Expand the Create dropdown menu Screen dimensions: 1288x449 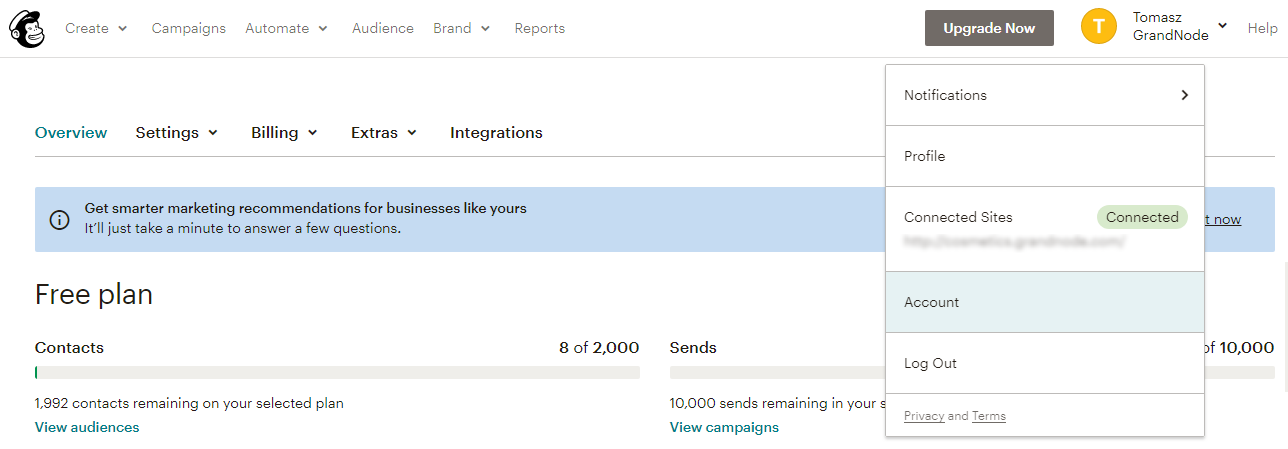click(x=96, y=28)
